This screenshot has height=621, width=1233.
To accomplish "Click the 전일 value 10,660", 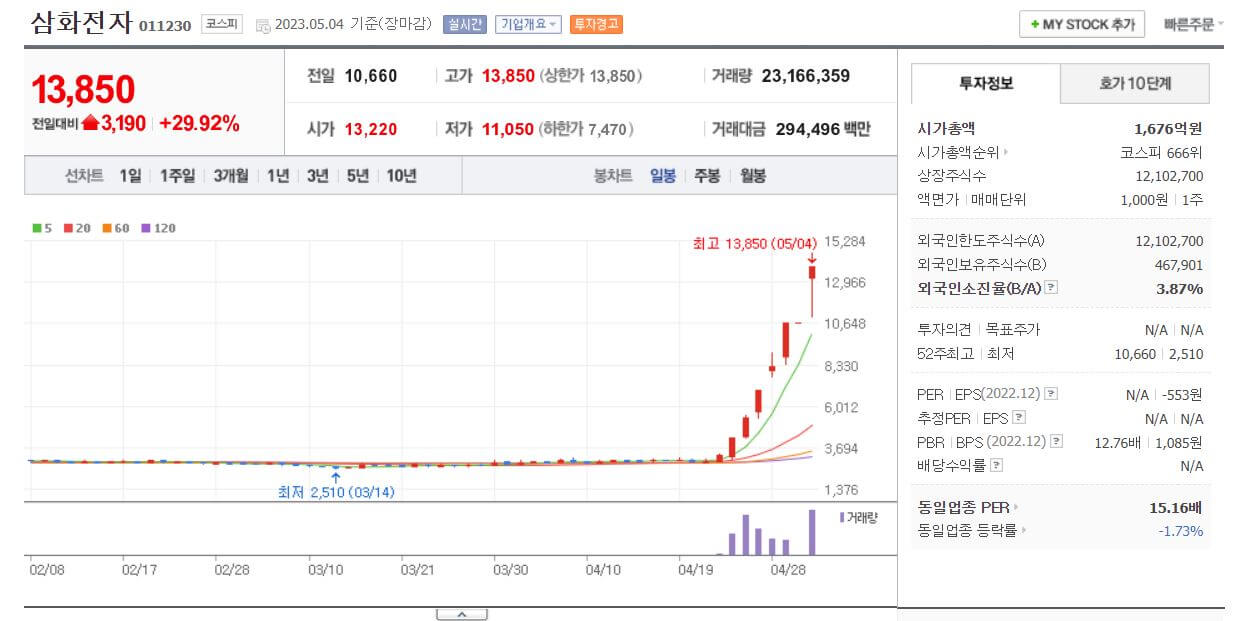I will pyautogui.click(x=371, y=76).
